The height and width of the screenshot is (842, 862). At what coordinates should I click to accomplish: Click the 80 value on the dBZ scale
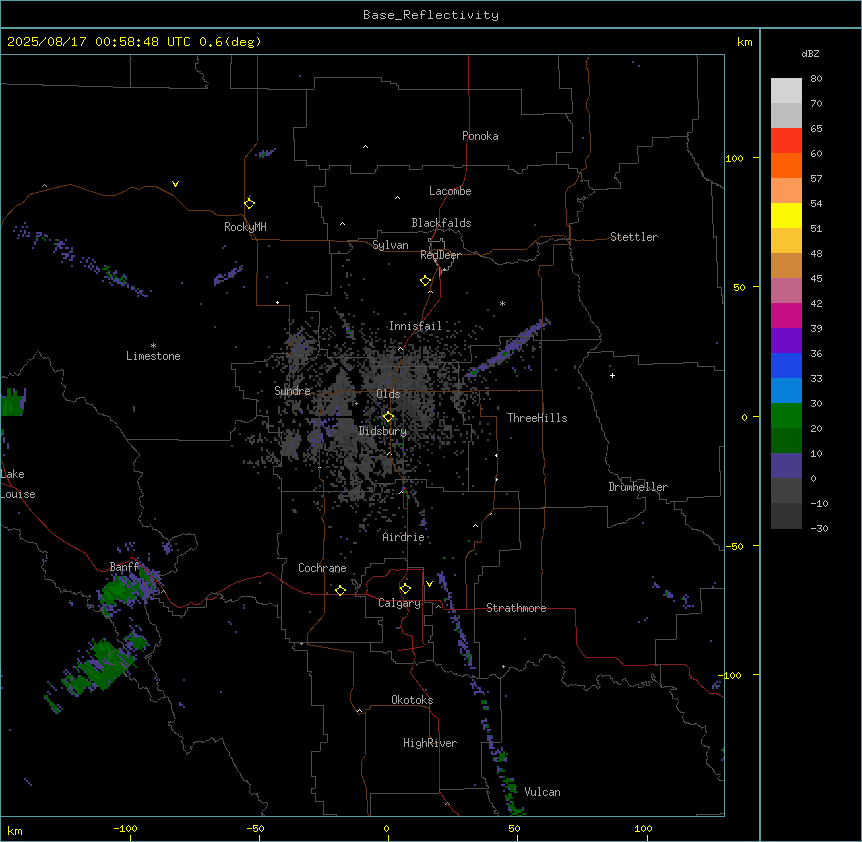pyautogui.click(x=816, y=79)
